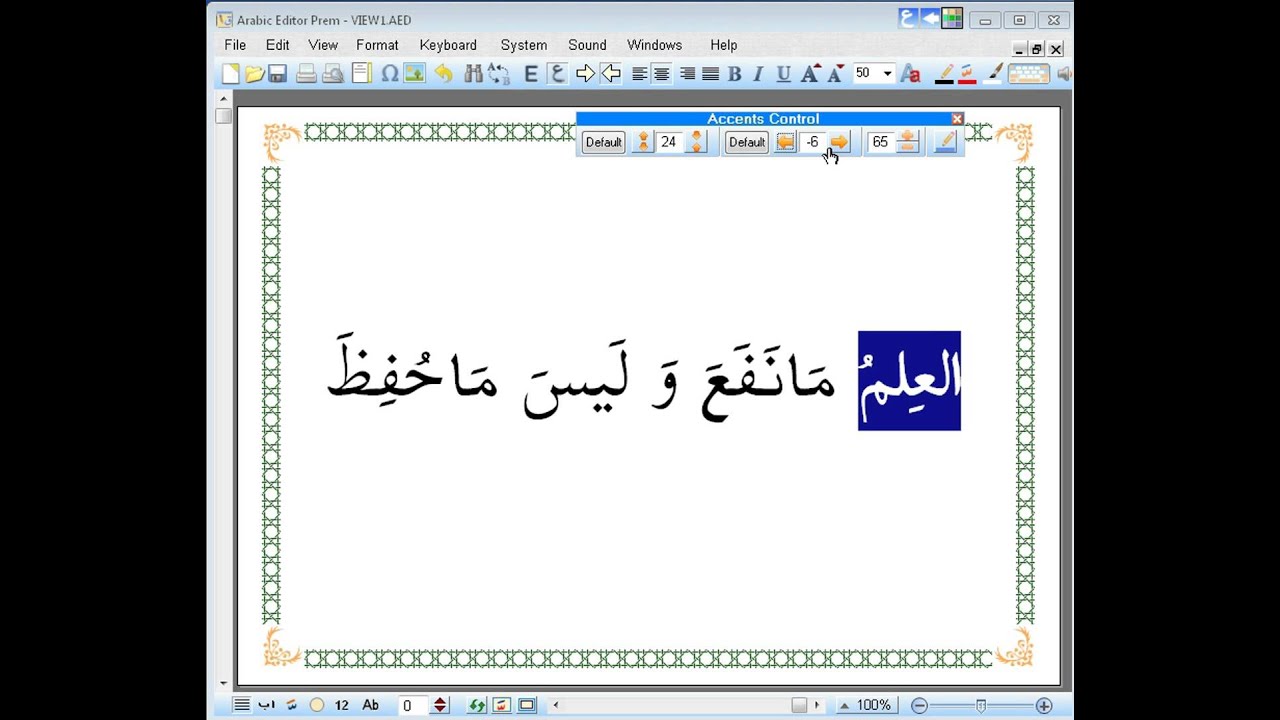The width and height of the screenshot is (1280, 720).
Task: Open print preview icon
Action: 333,73
